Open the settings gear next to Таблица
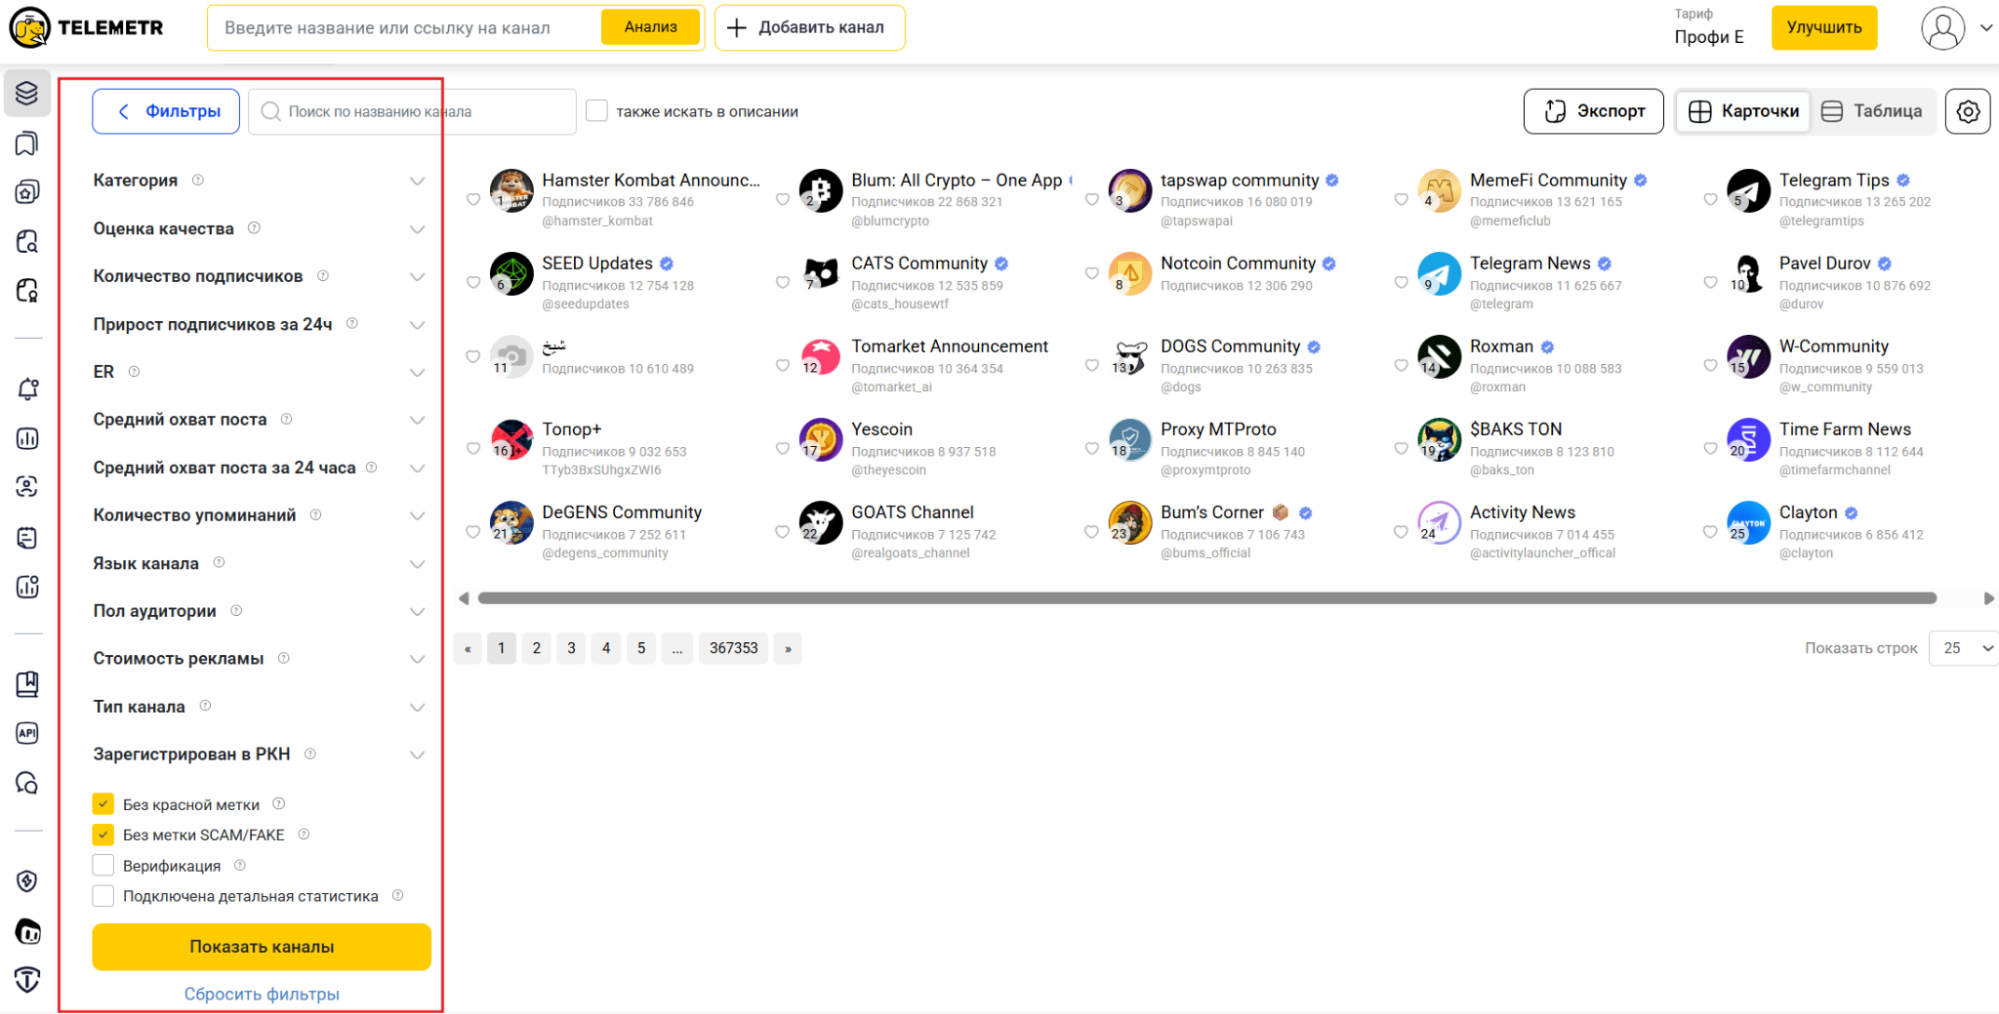The height and width of the screenshot is (1014, 1999). 1967,111
